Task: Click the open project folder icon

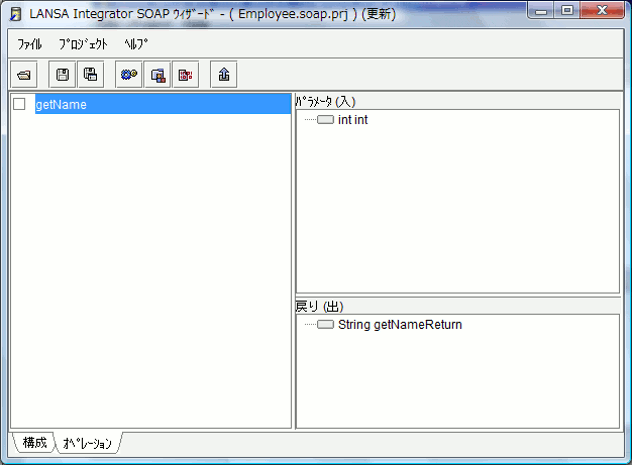Action: tap(24, 75)
